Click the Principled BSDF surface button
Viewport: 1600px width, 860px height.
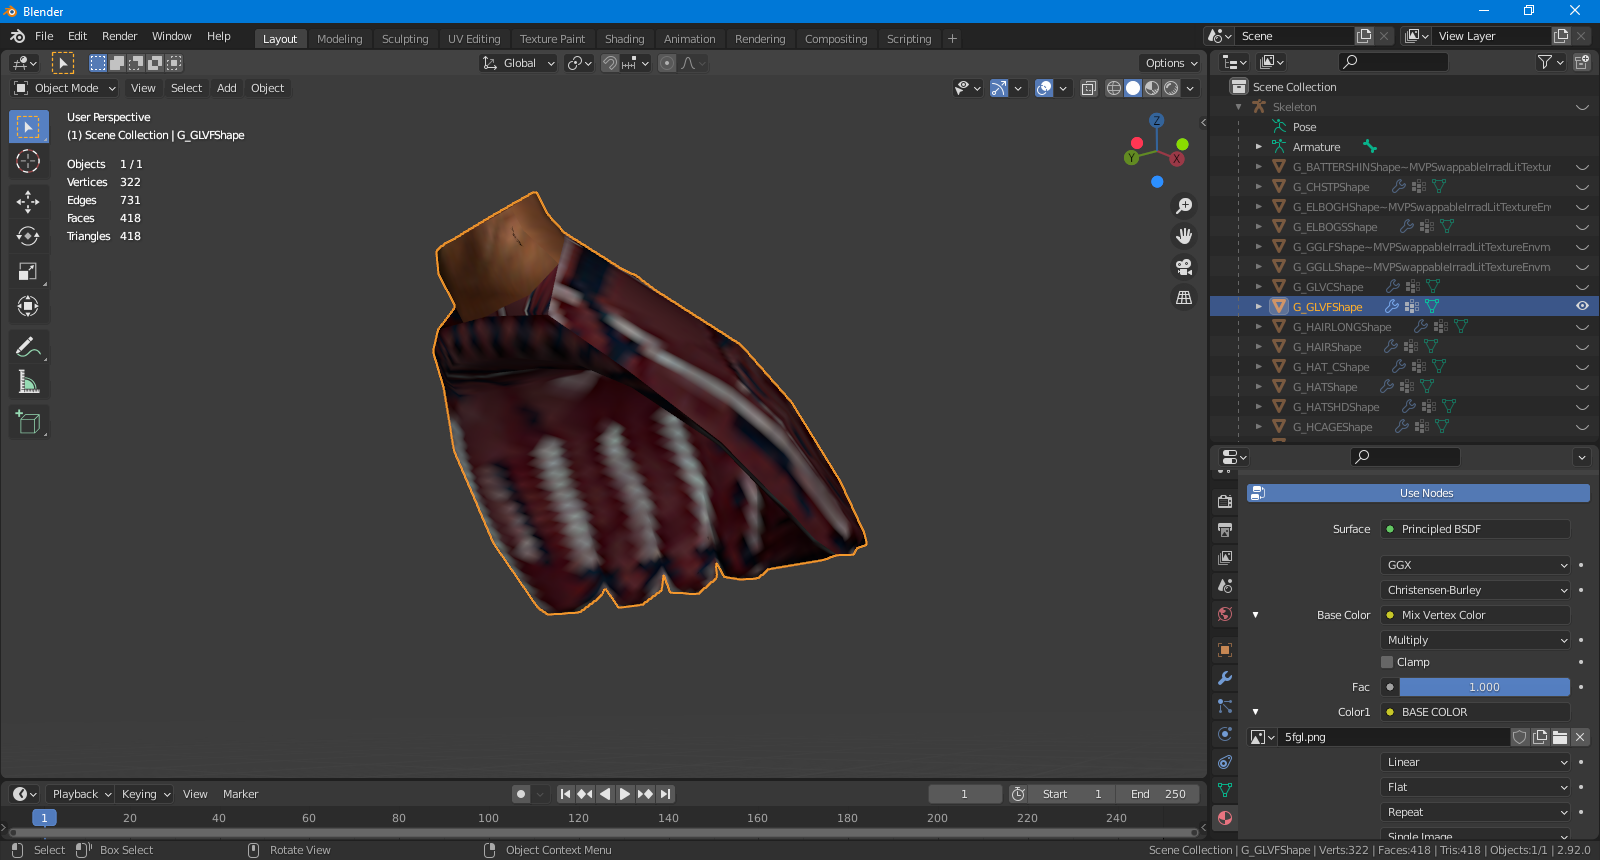point(1475,529)
